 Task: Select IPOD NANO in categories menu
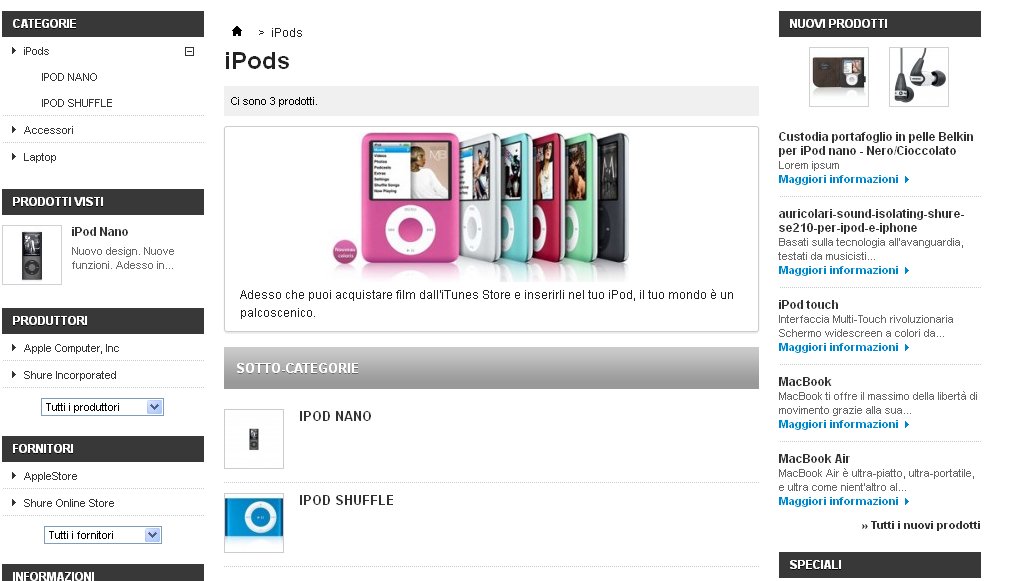[x=69, y=77]
